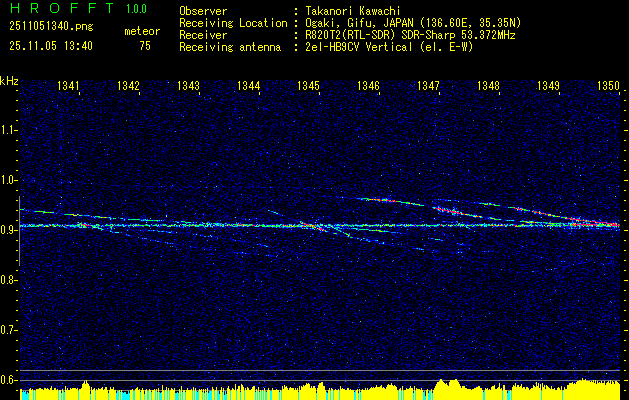Click the 1350 time marker

pos(608,85)
